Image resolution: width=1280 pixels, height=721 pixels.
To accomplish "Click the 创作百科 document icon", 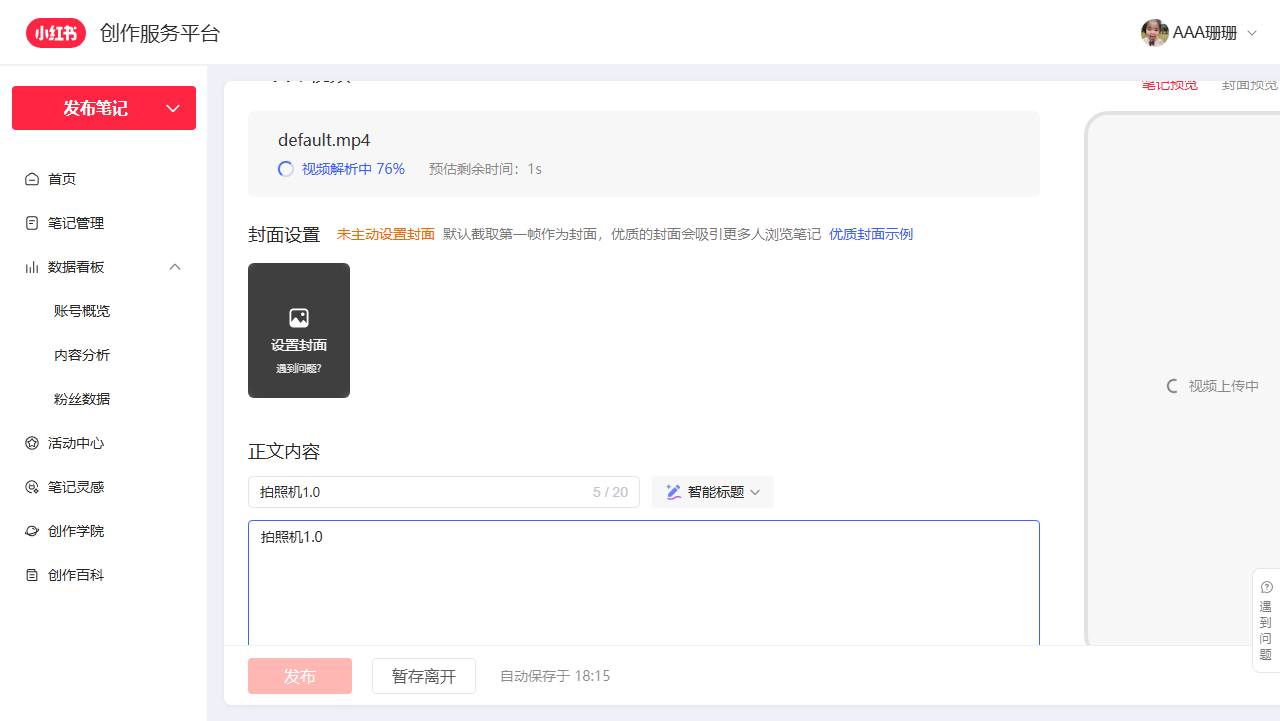I will tap(32, 575).
